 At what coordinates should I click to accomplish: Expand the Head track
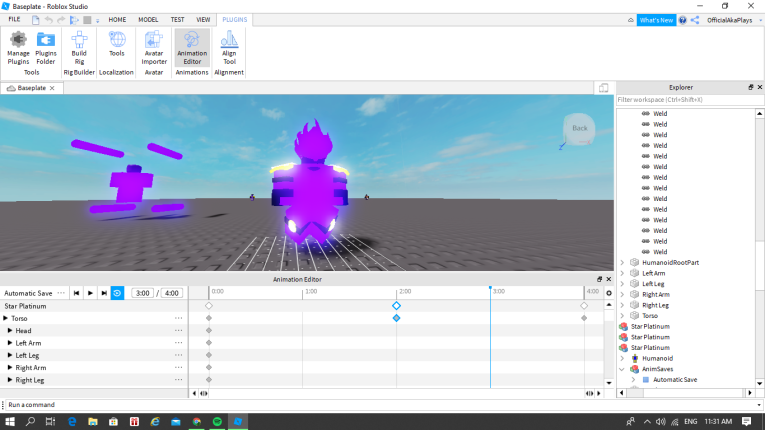coord(10,330)
